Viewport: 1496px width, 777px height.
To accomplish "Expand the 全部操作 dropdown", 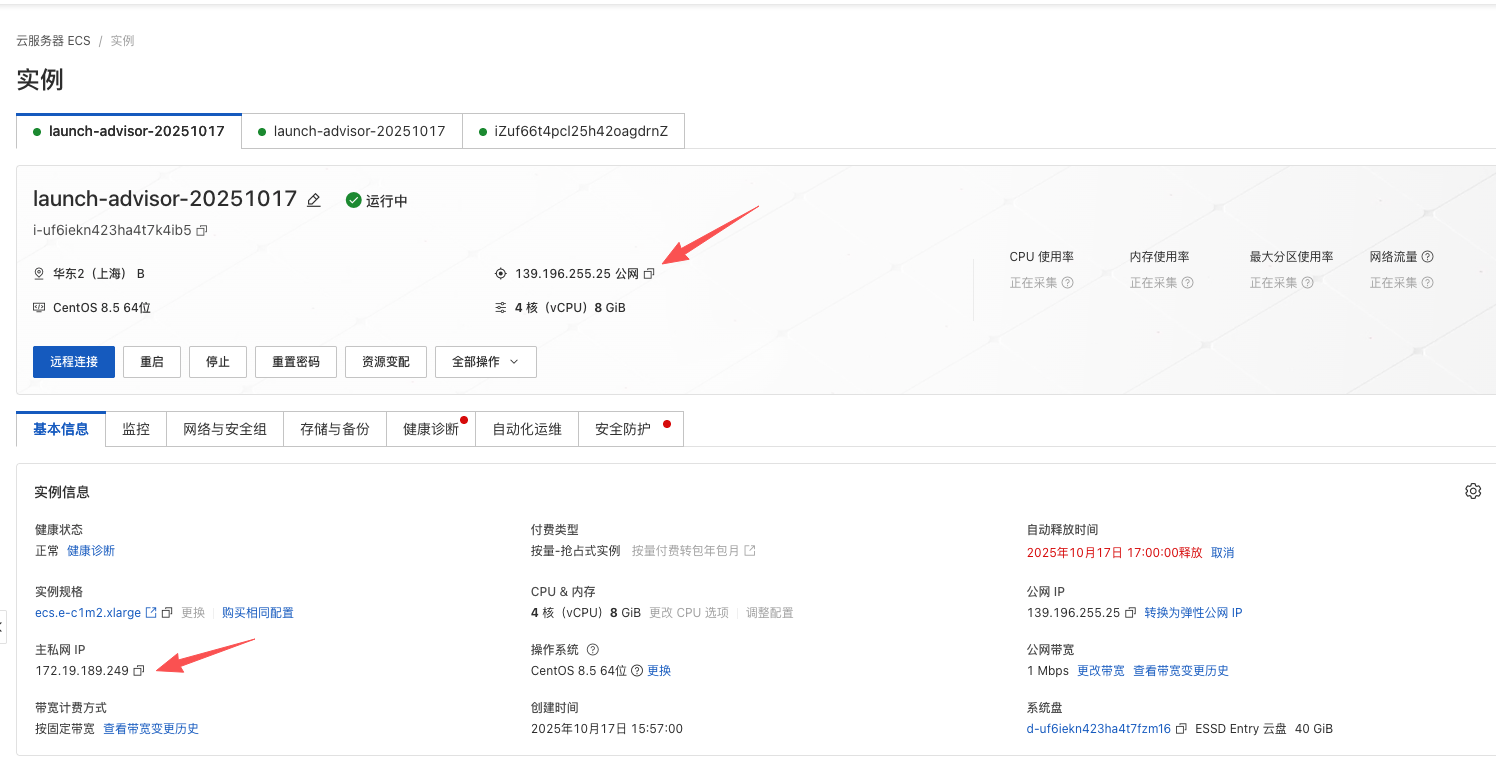I will tap(485, 362).
